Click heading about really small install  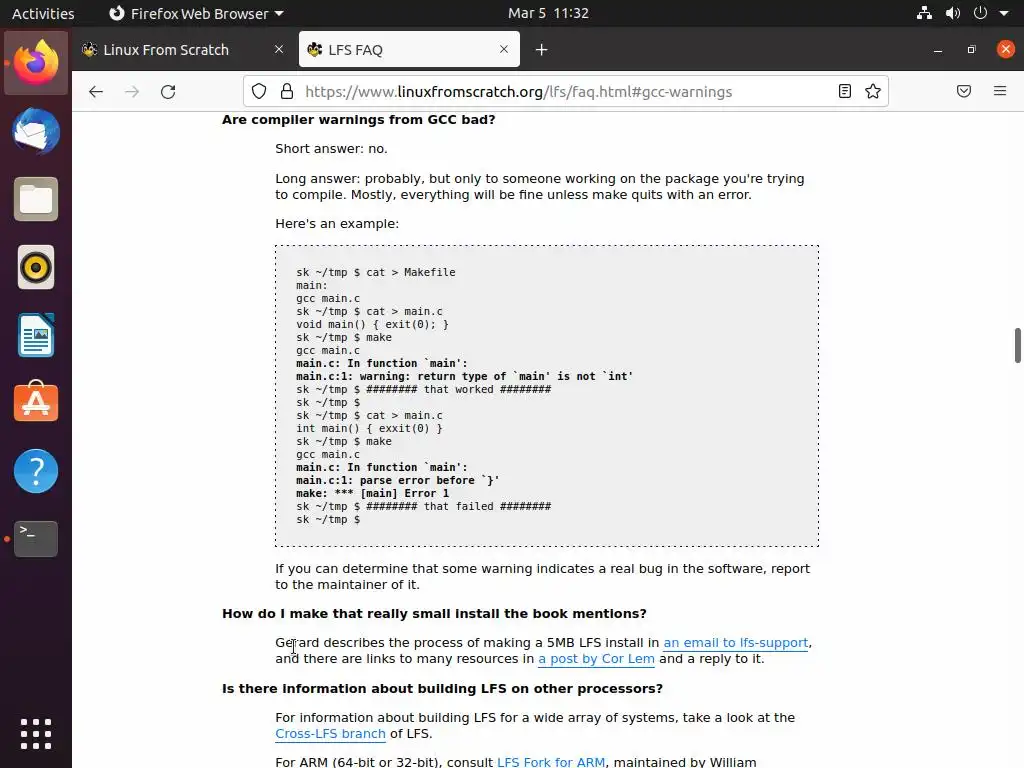pos(434,613)
